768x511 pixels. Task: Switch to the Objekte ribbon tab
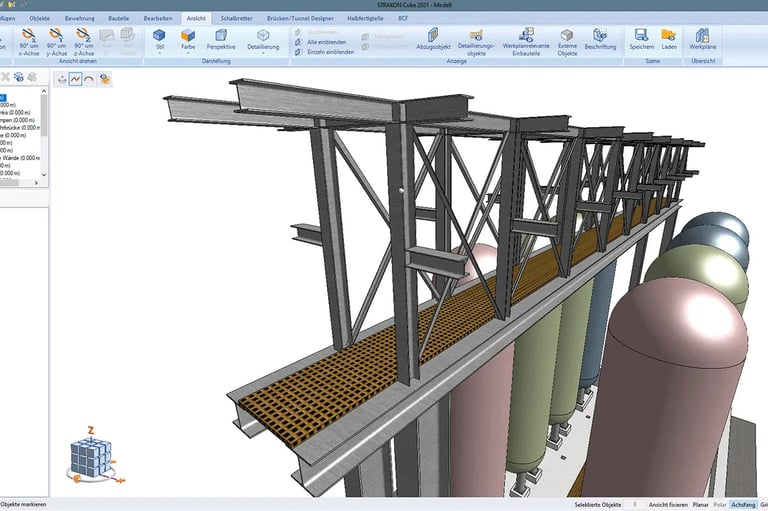point(40,18)
